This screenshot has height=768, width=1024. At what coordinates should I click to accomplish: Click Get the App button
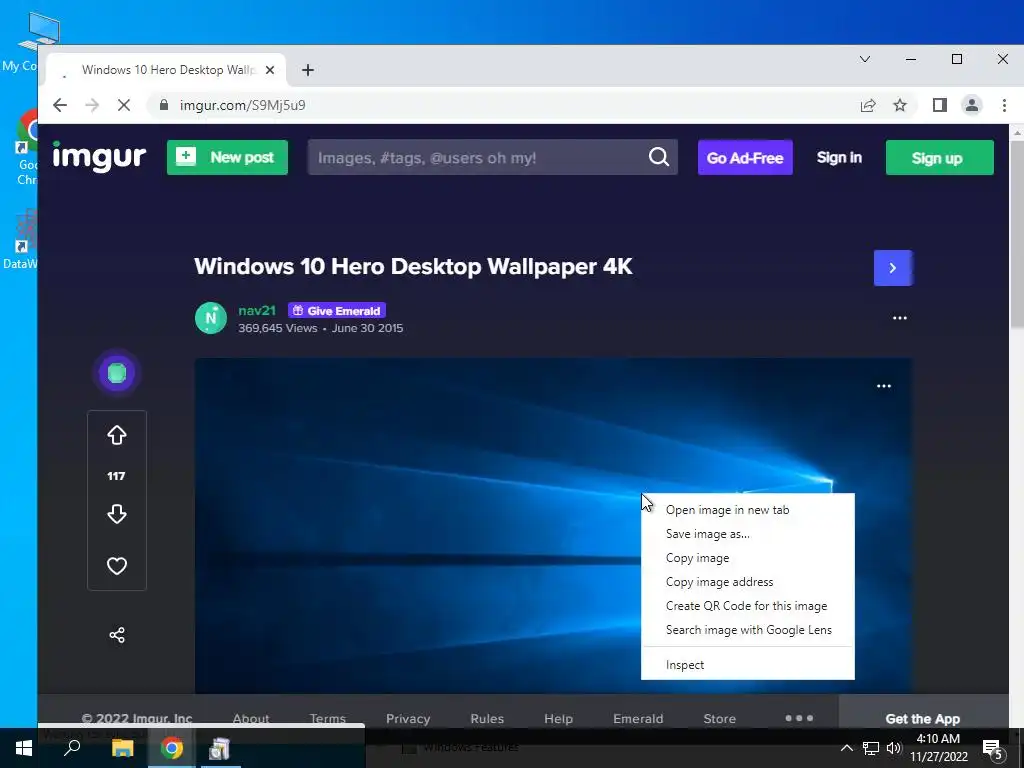(x=923, y=718)
